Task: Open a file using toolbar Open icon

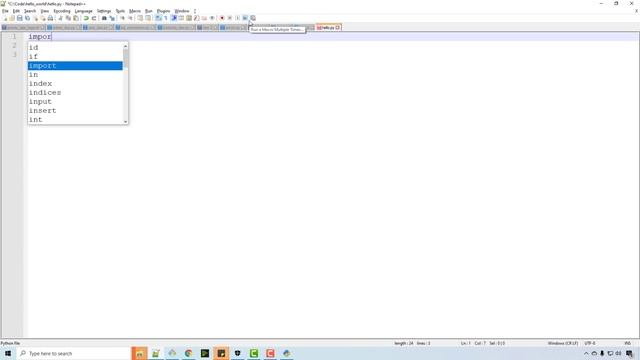Action: 12,18
